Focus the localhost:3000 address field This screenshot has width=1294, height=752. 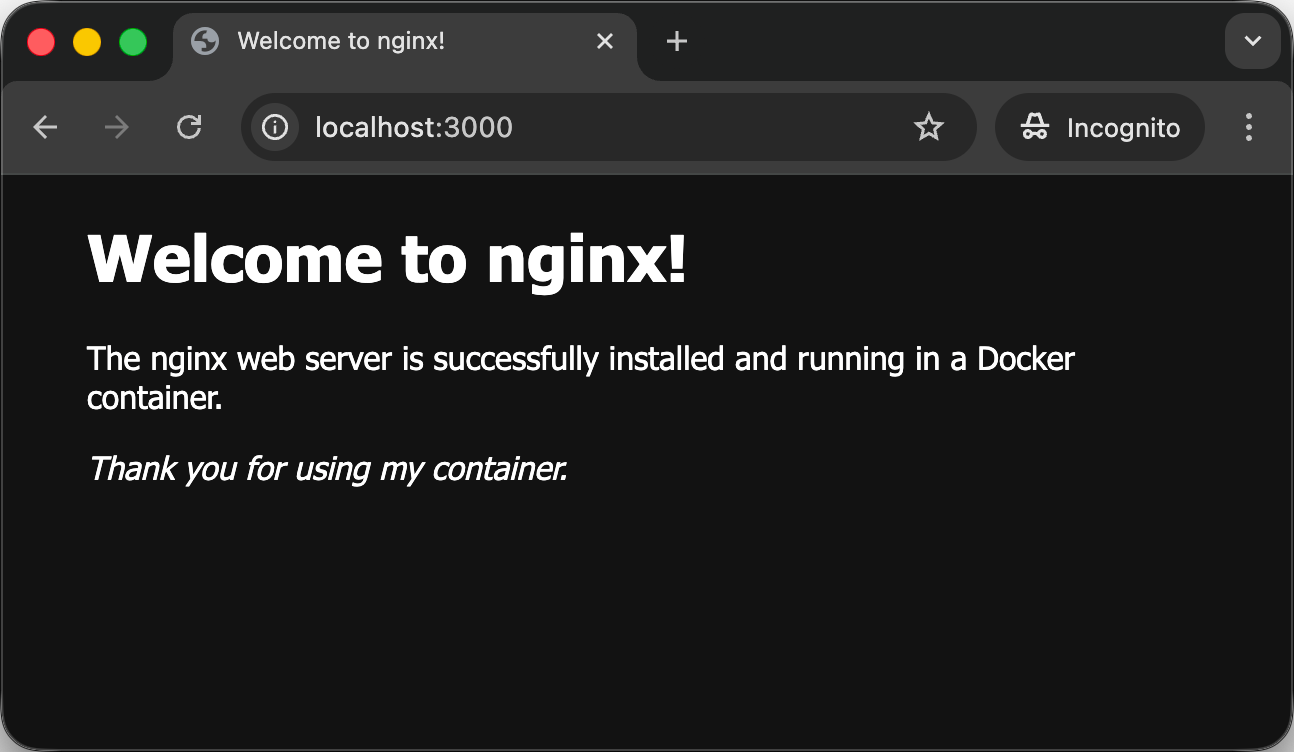608,127
